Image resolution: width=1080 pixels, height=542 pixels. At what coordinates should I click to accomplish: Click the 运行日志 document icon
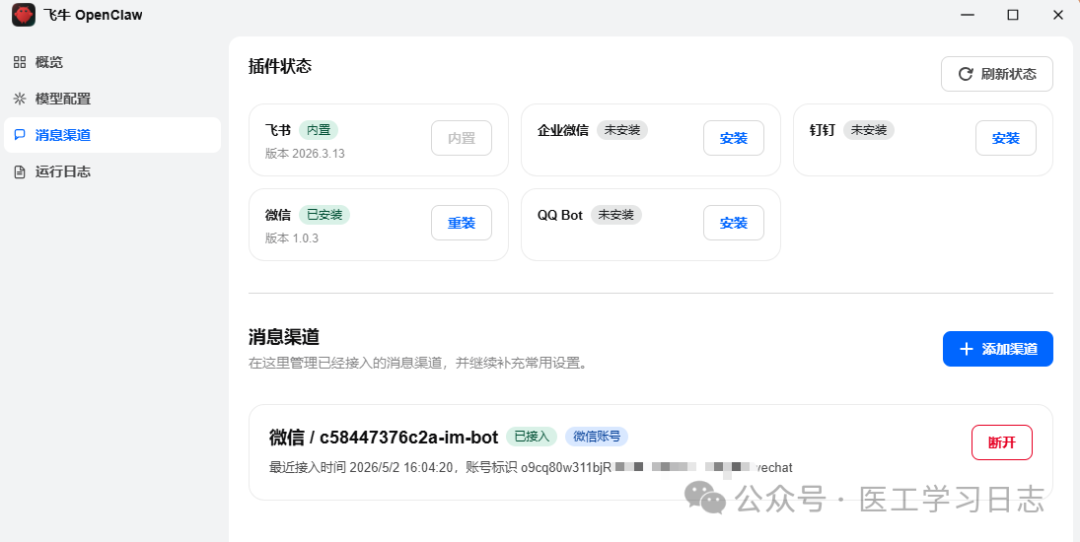(20, 171)
